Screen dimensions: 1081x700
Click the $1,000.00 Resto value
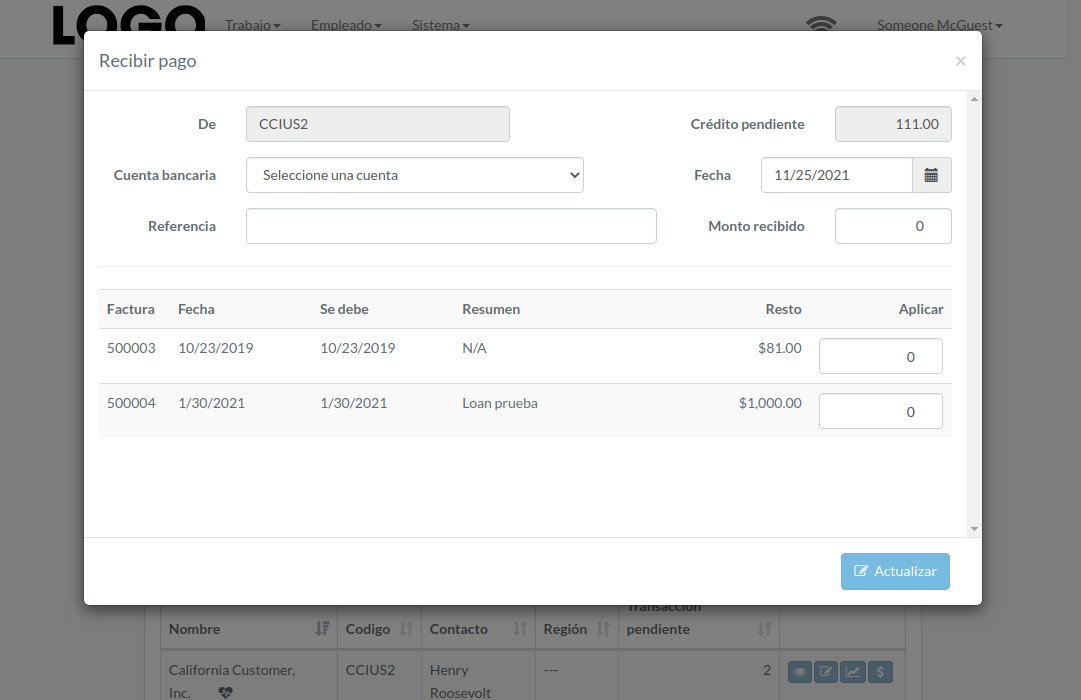[x=770, y=403]
